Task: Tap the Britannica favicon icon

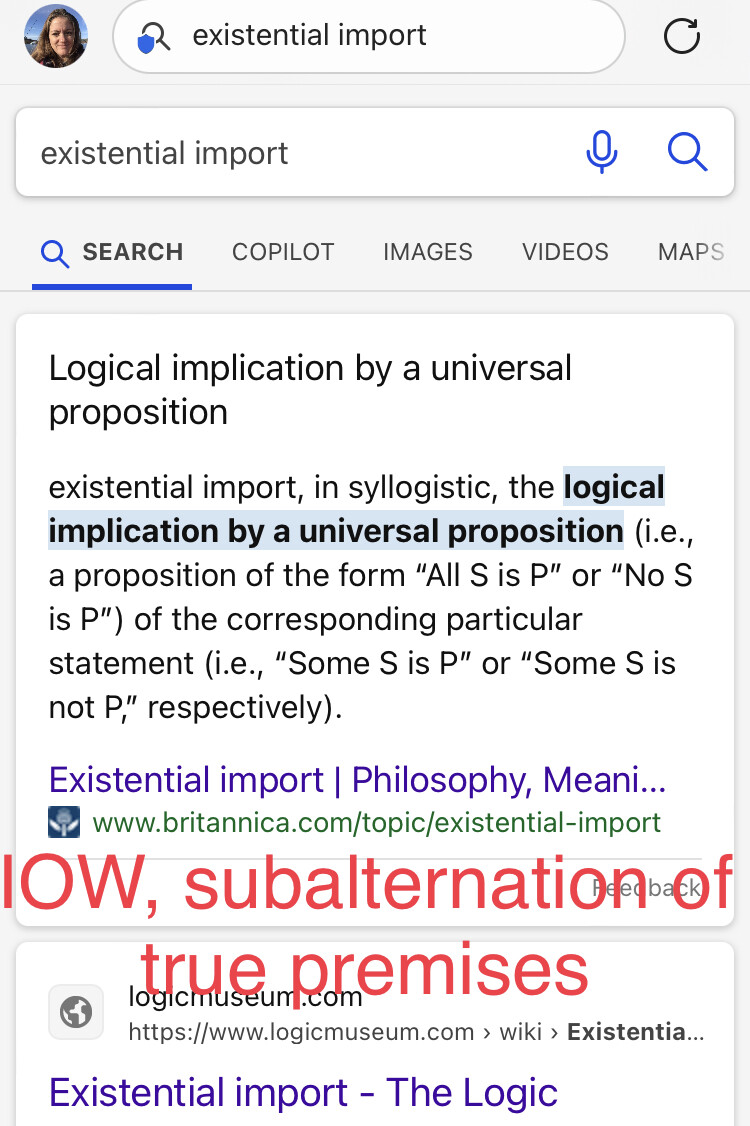Action: (64, 823)
